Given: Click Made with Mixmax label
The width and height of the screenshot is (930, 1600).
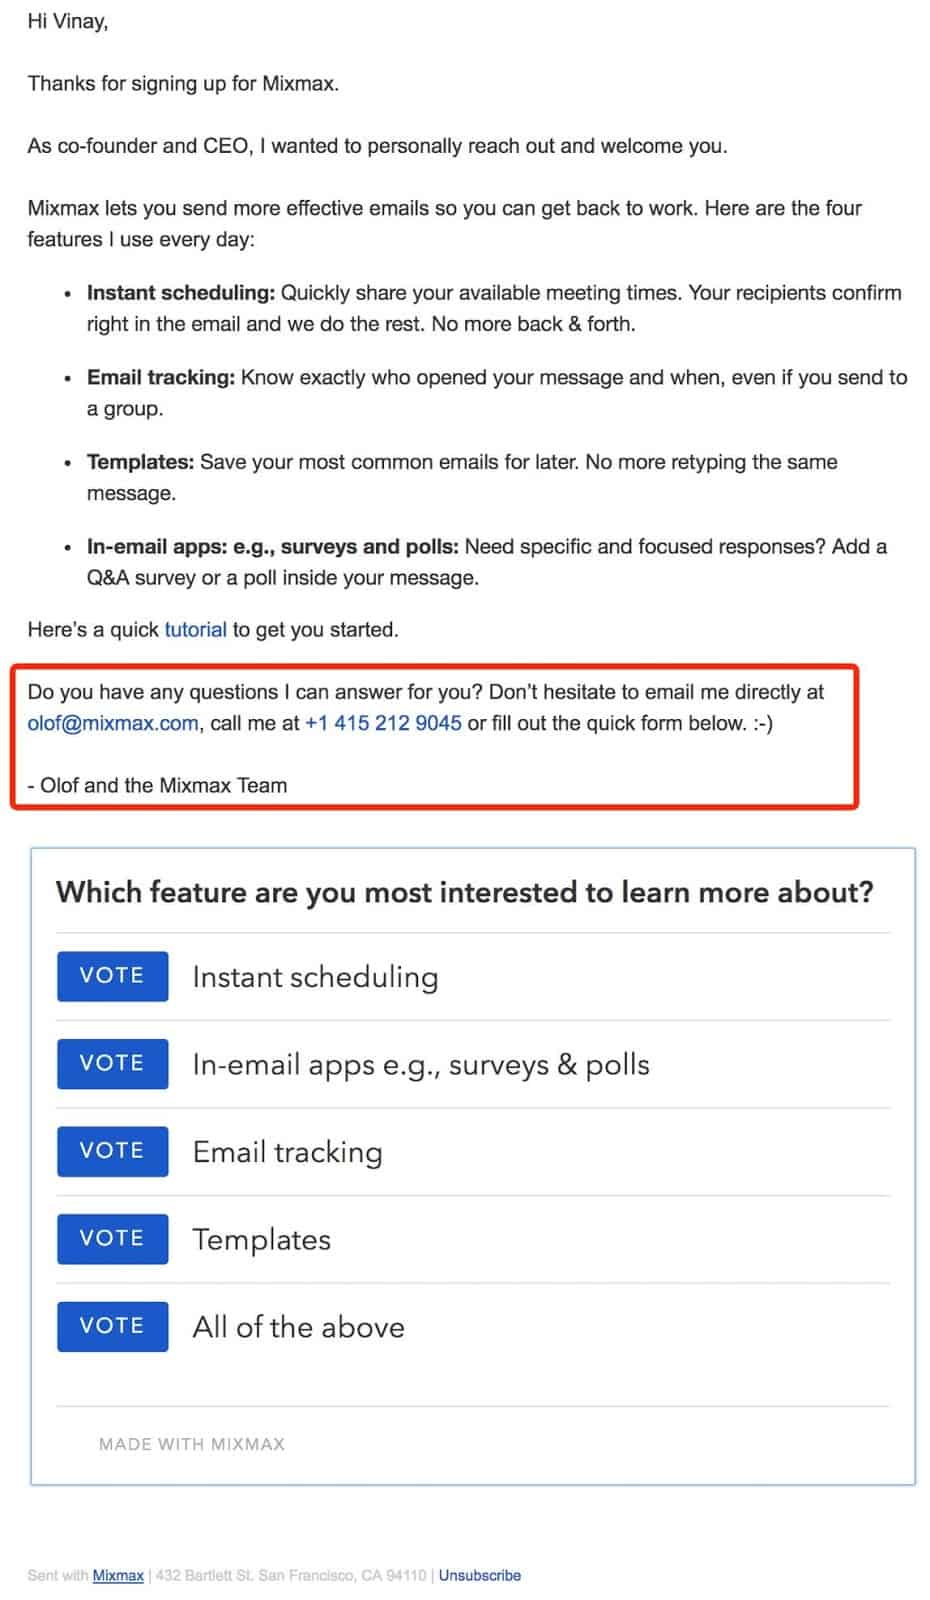Looking at the screenshot, I should 192,1444.
